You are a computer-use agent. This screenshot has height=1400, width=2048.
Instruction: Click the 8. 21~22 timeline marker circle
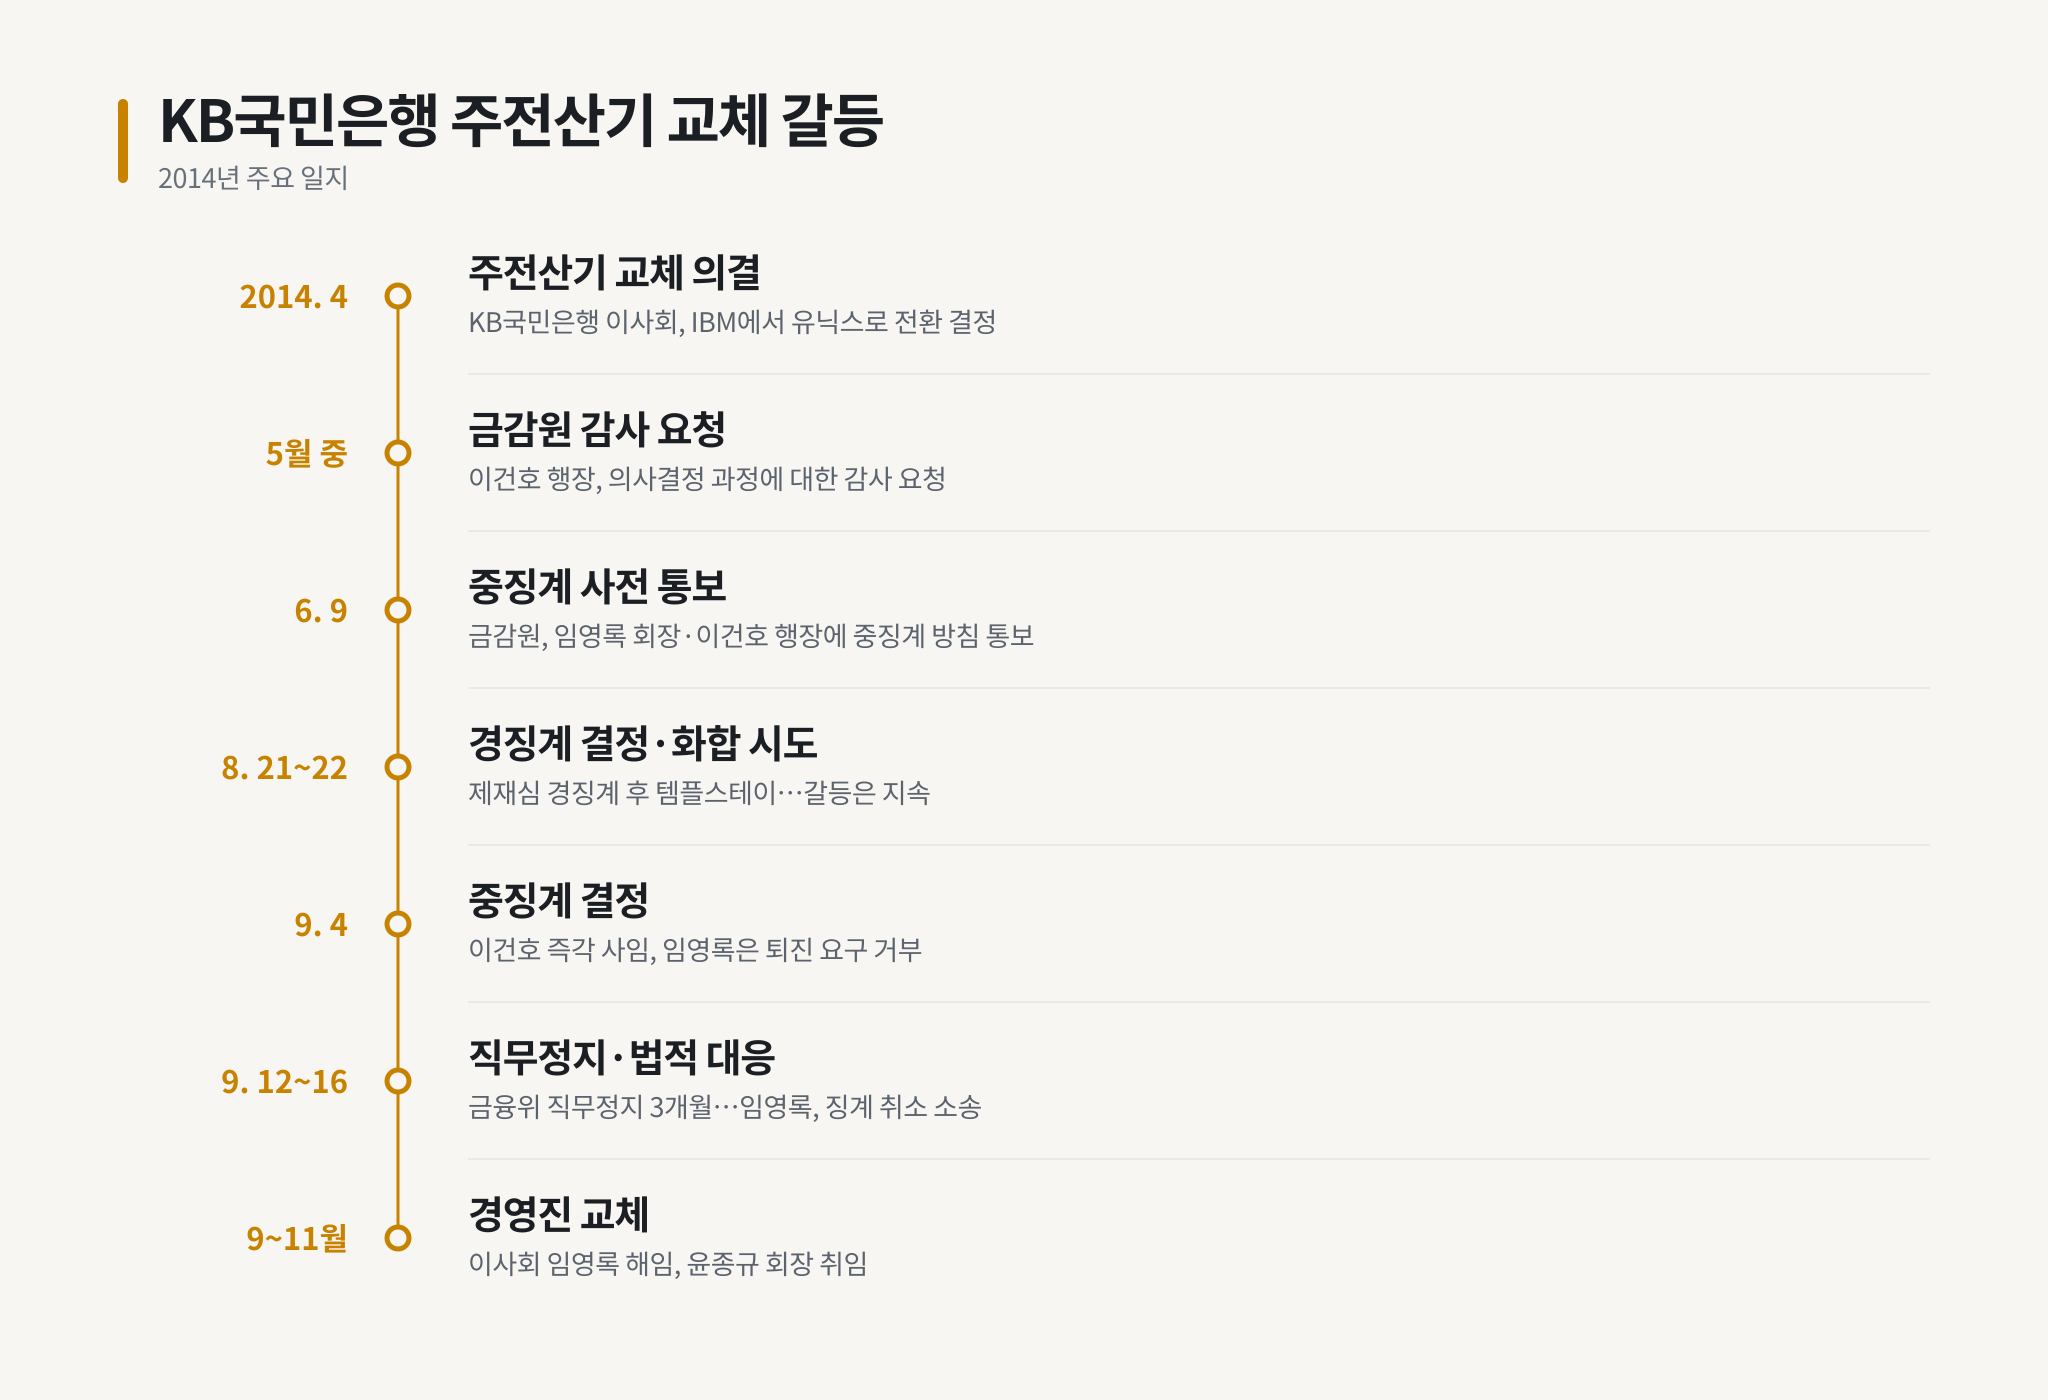398,767
